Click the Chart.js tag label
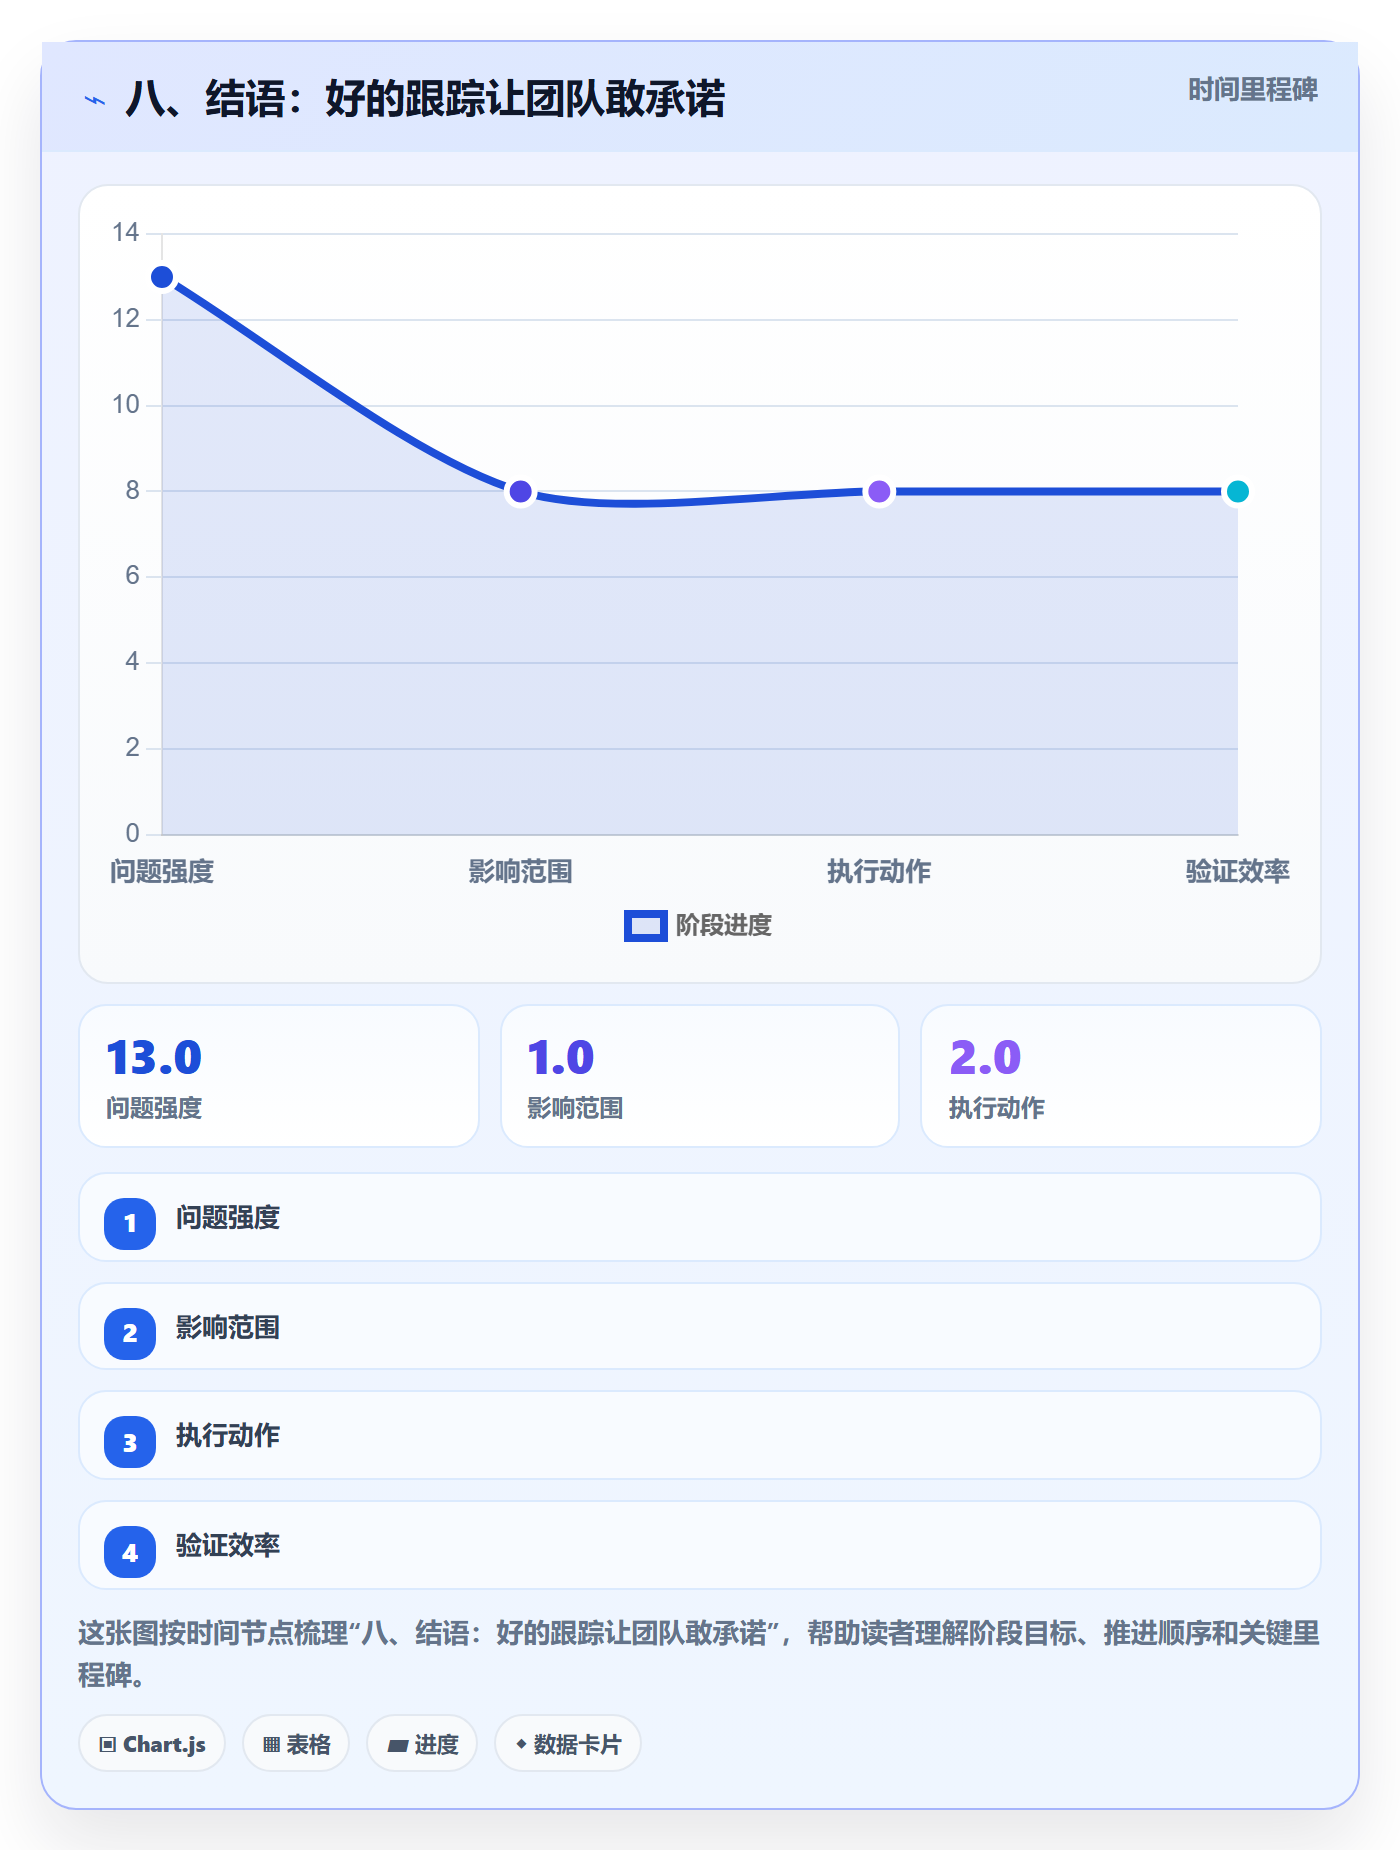This screenshot has width=1400, height=1850. (x=164, y=1745)
